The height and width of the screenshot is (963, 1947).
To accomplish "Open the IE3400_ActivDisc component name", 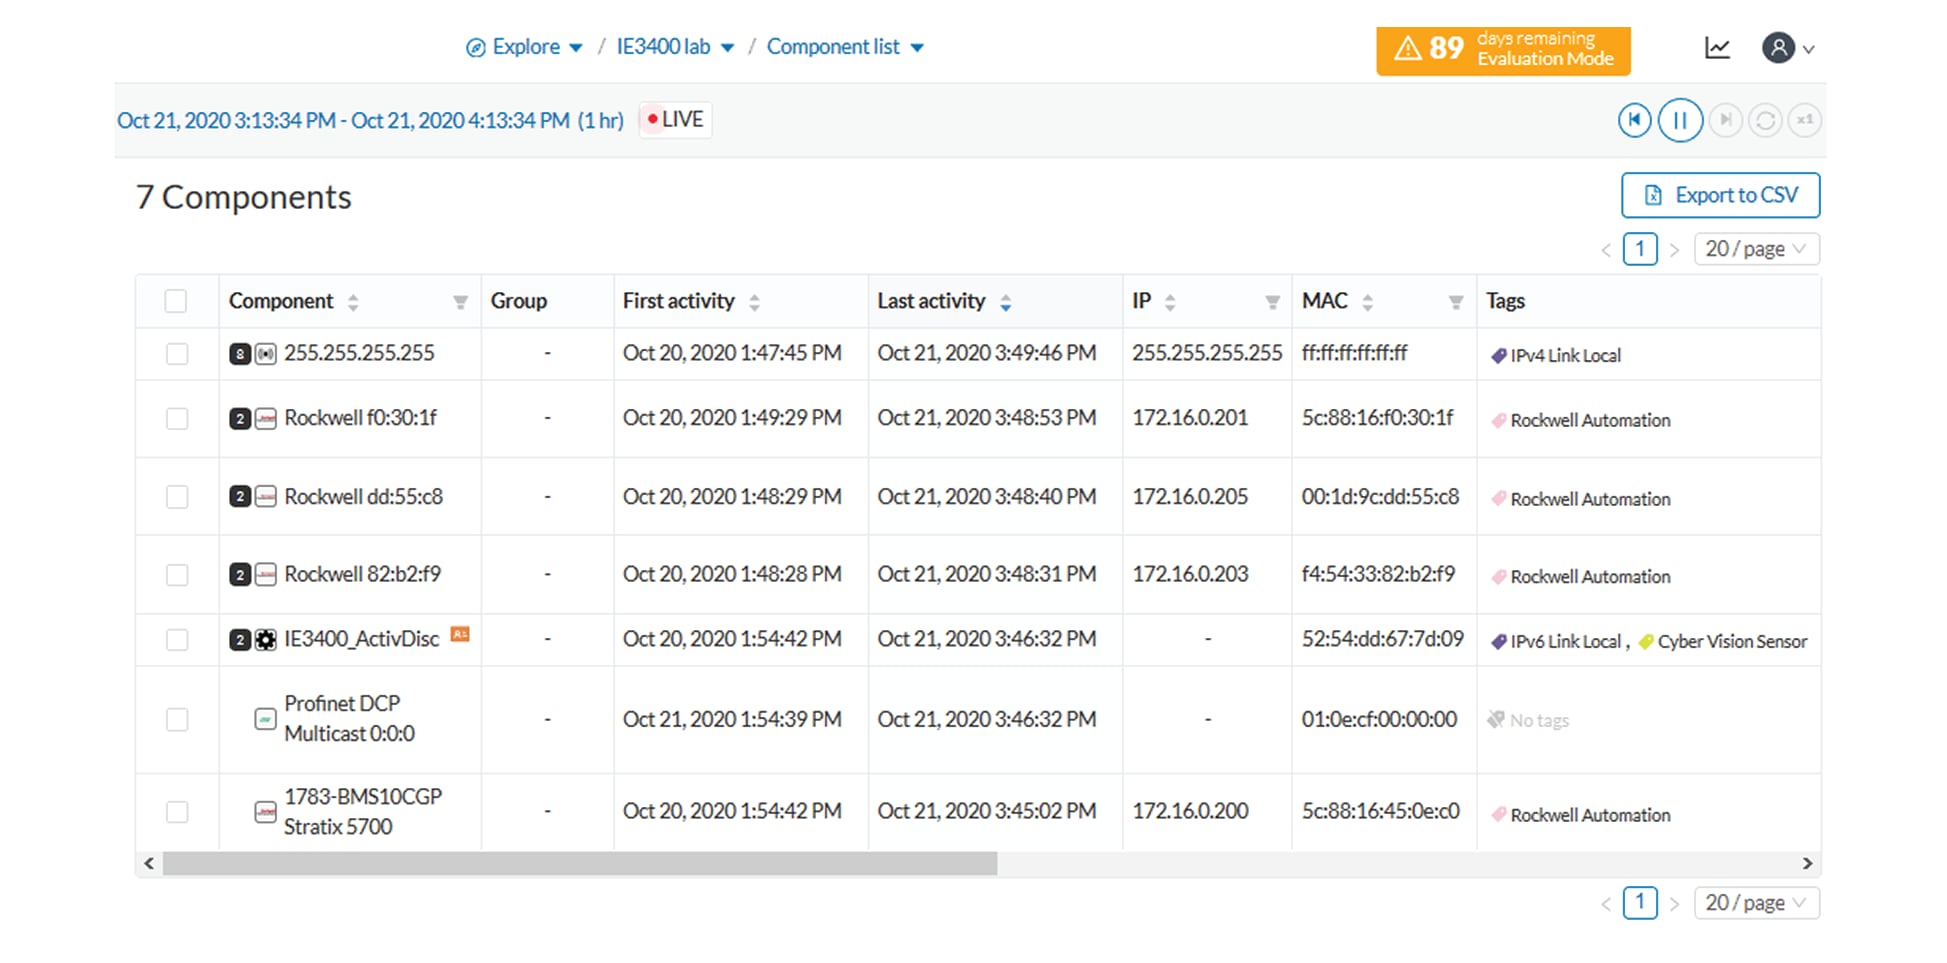I will [361, 639].
